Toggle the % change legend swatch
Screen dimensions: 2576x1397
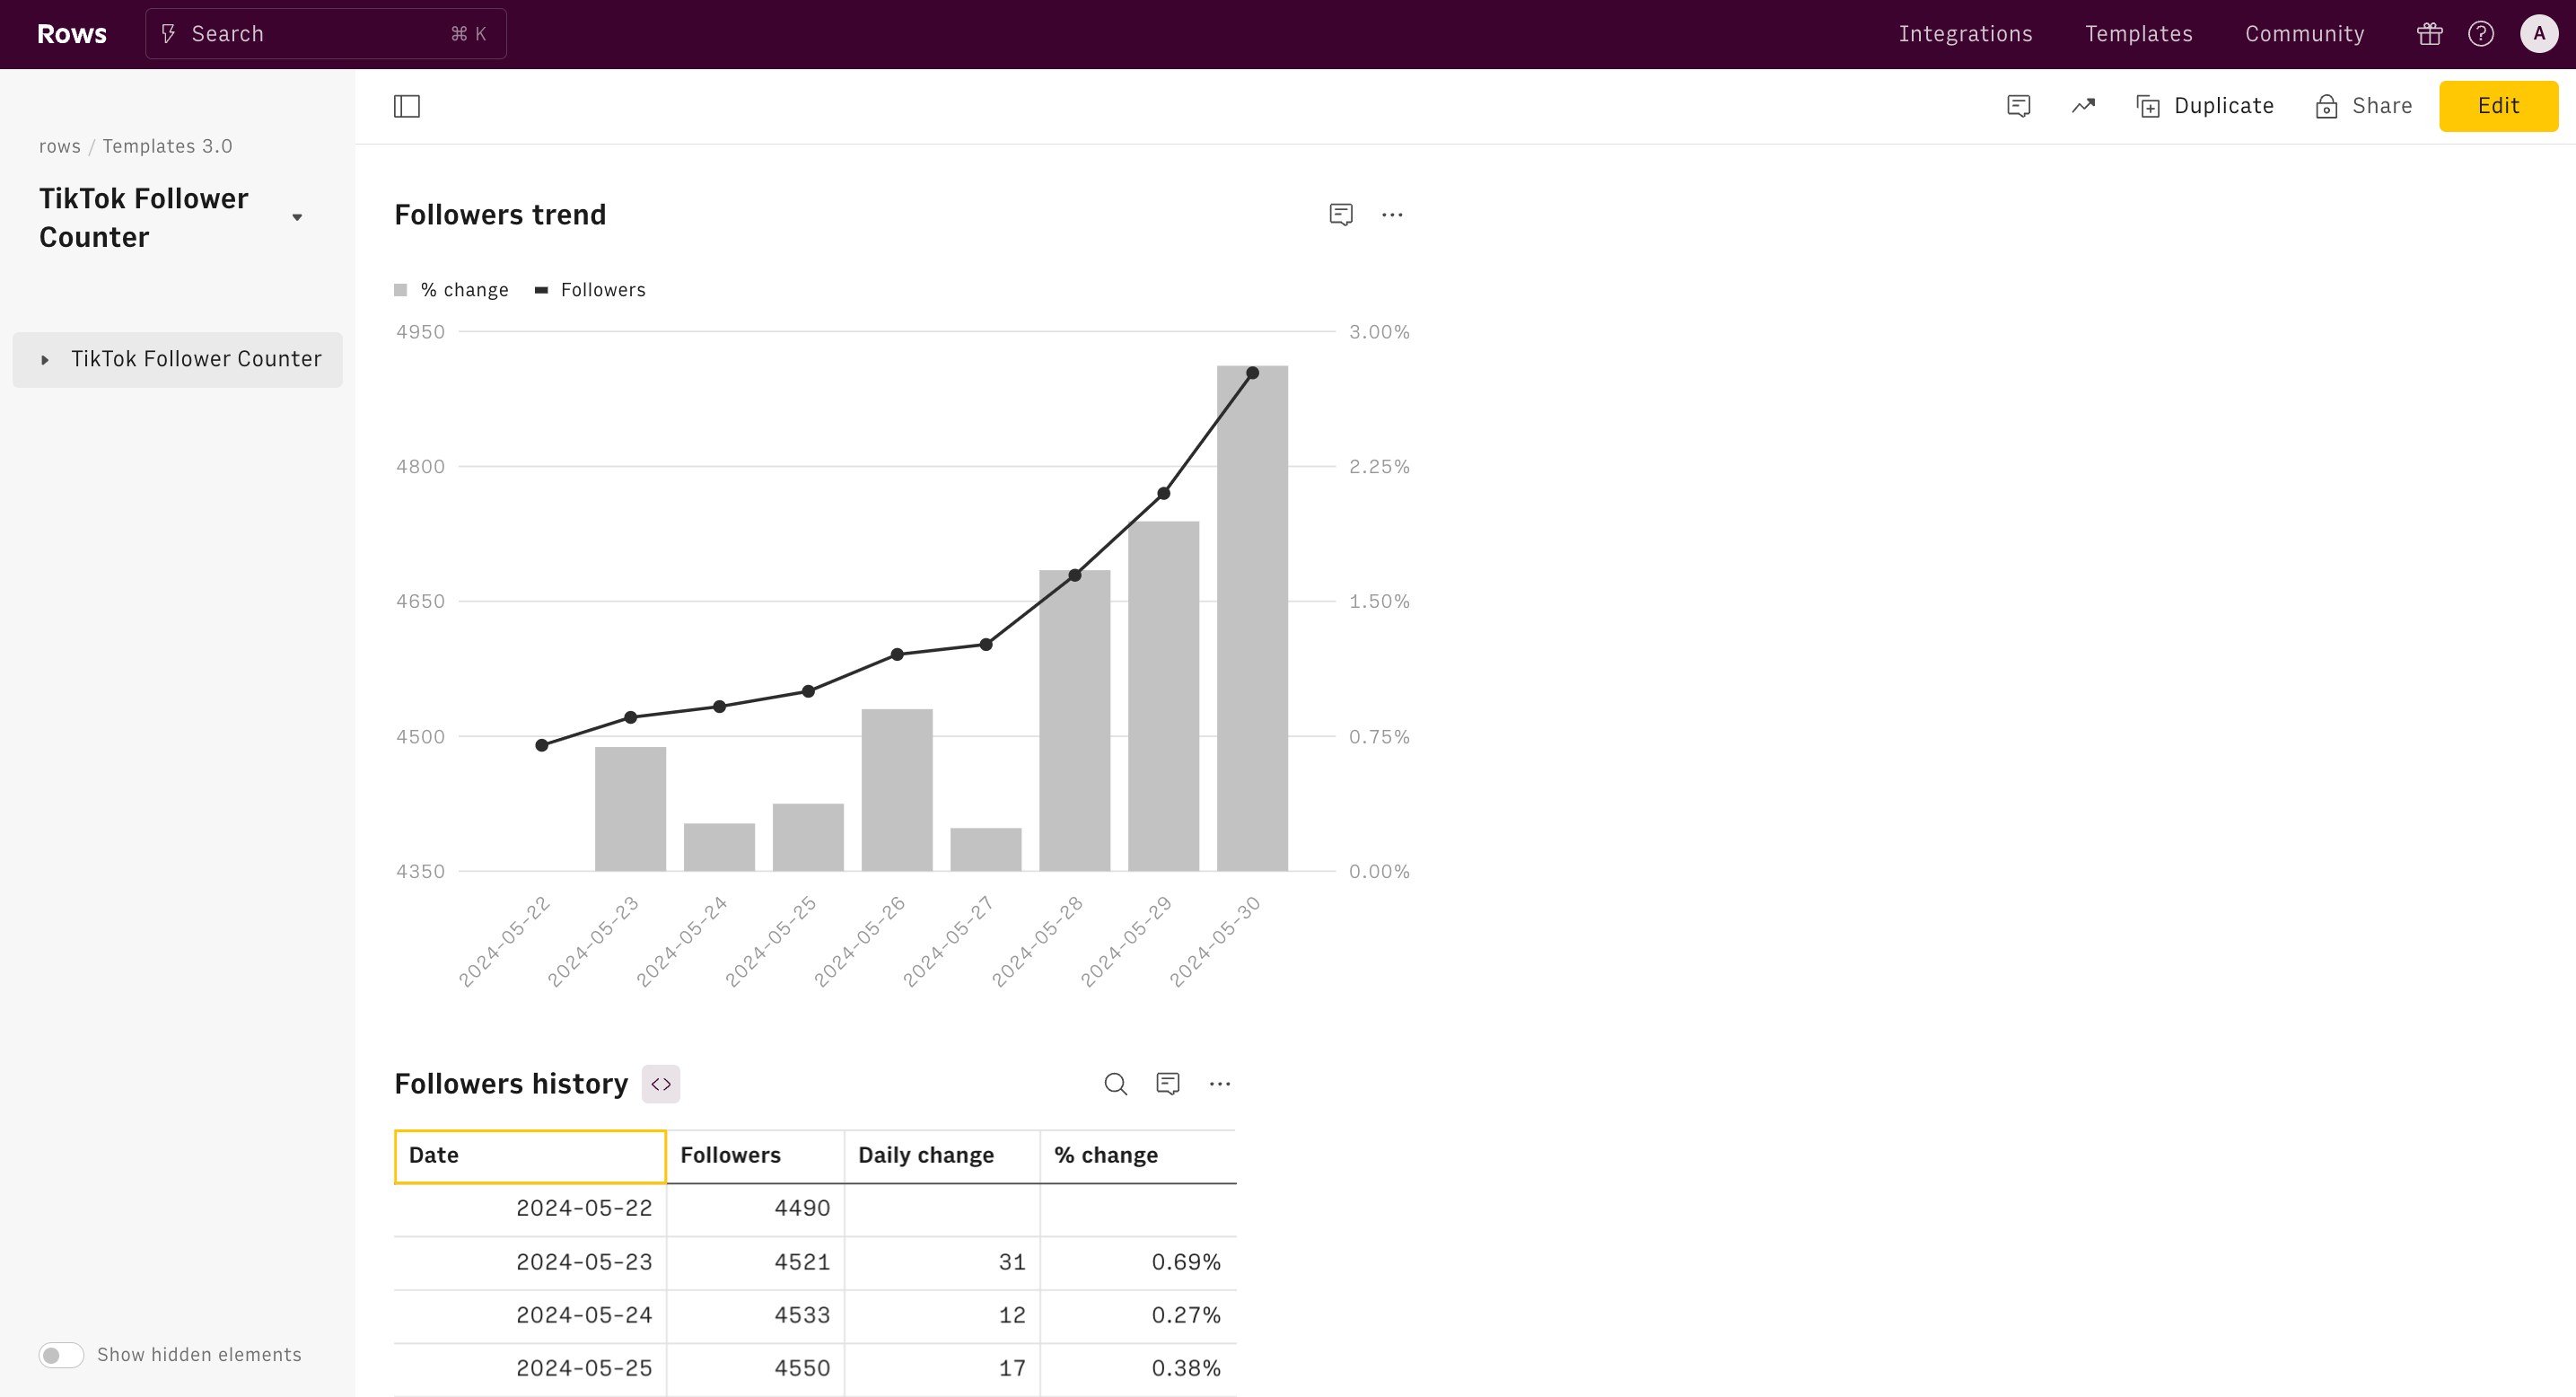click(x=400, y=290)
